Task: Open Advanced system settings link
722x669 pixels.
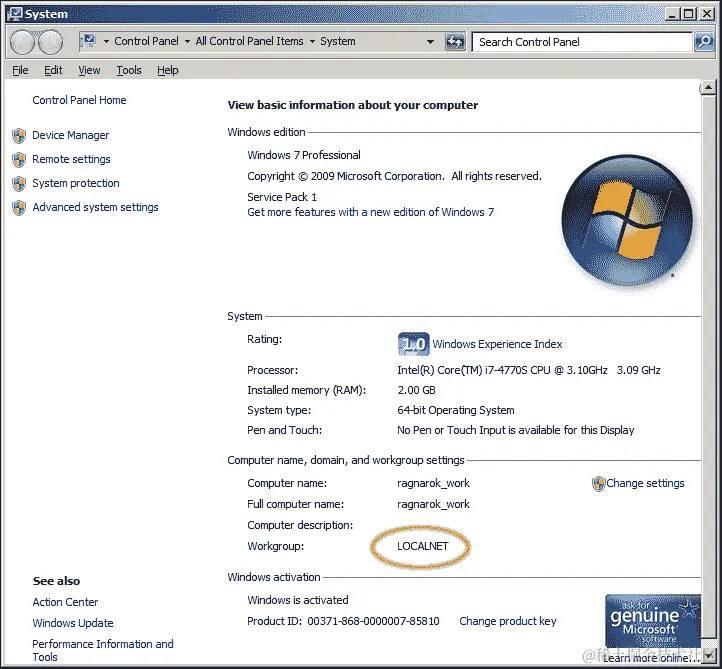Action: click(95, 207)
